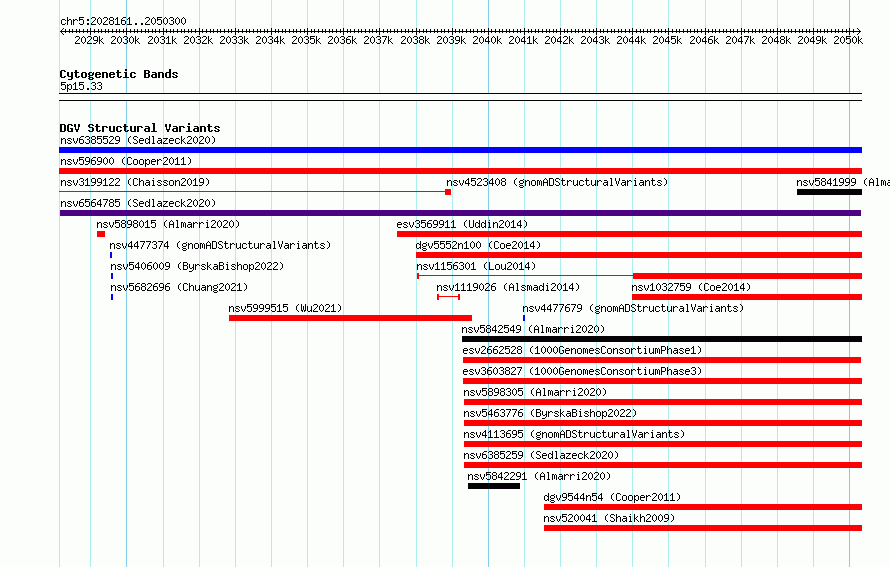Click the nsv1119026 (Alsmadi2014) label

coord(508,287)
